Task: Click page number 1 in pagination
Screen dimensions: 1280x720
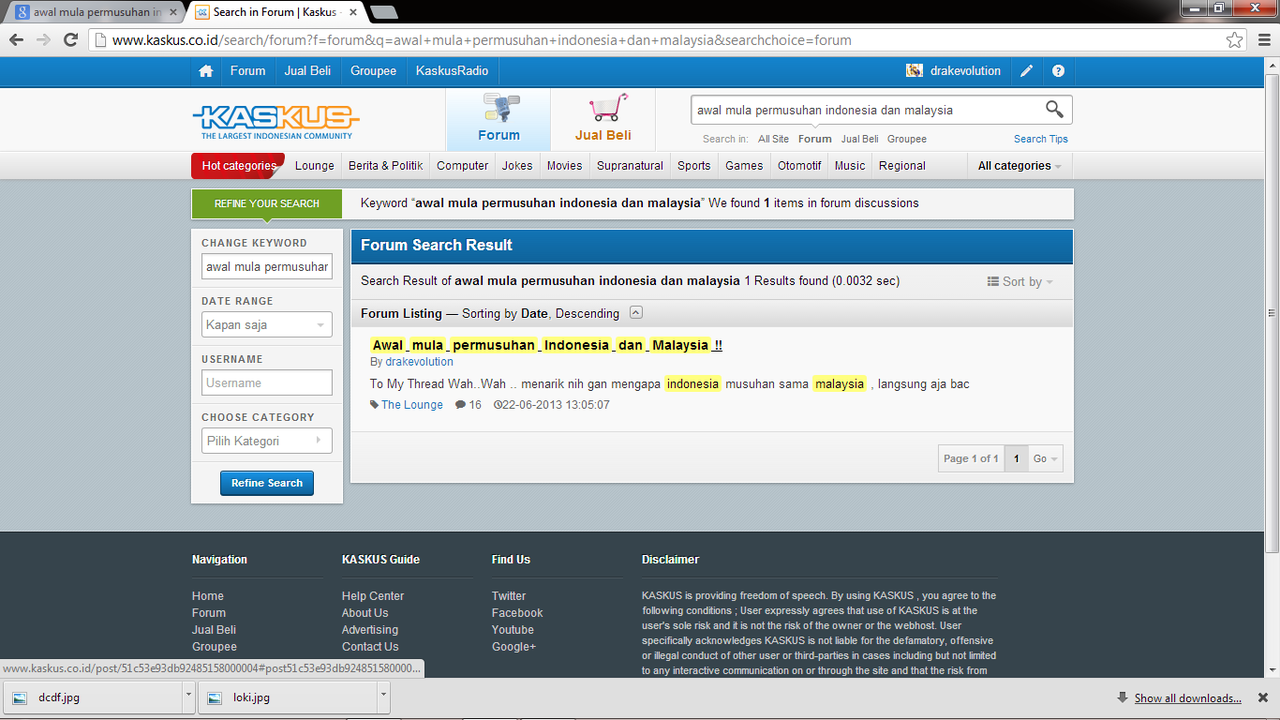Action: click(1016, 459)
